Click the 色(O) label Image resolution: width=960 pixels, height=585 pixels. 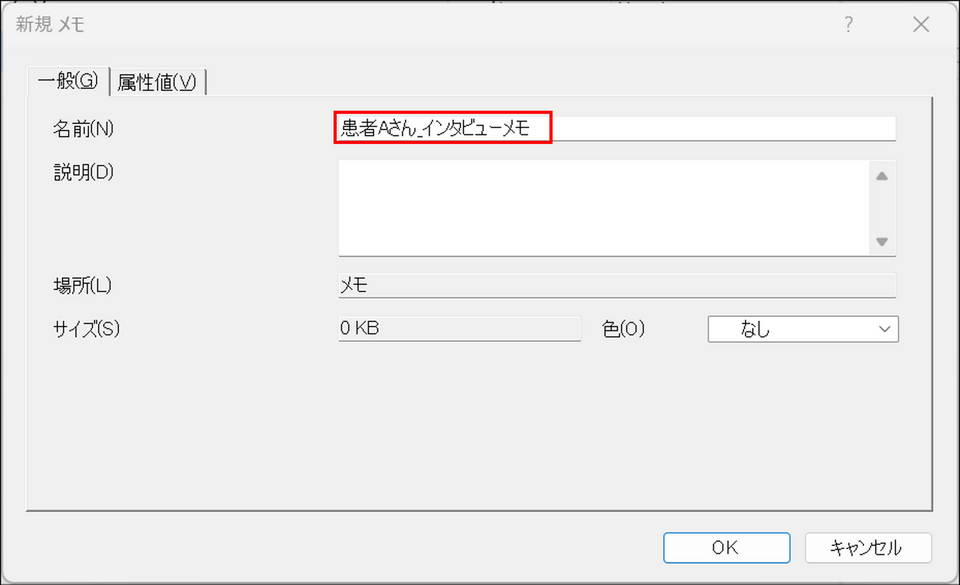click(624, 329)
